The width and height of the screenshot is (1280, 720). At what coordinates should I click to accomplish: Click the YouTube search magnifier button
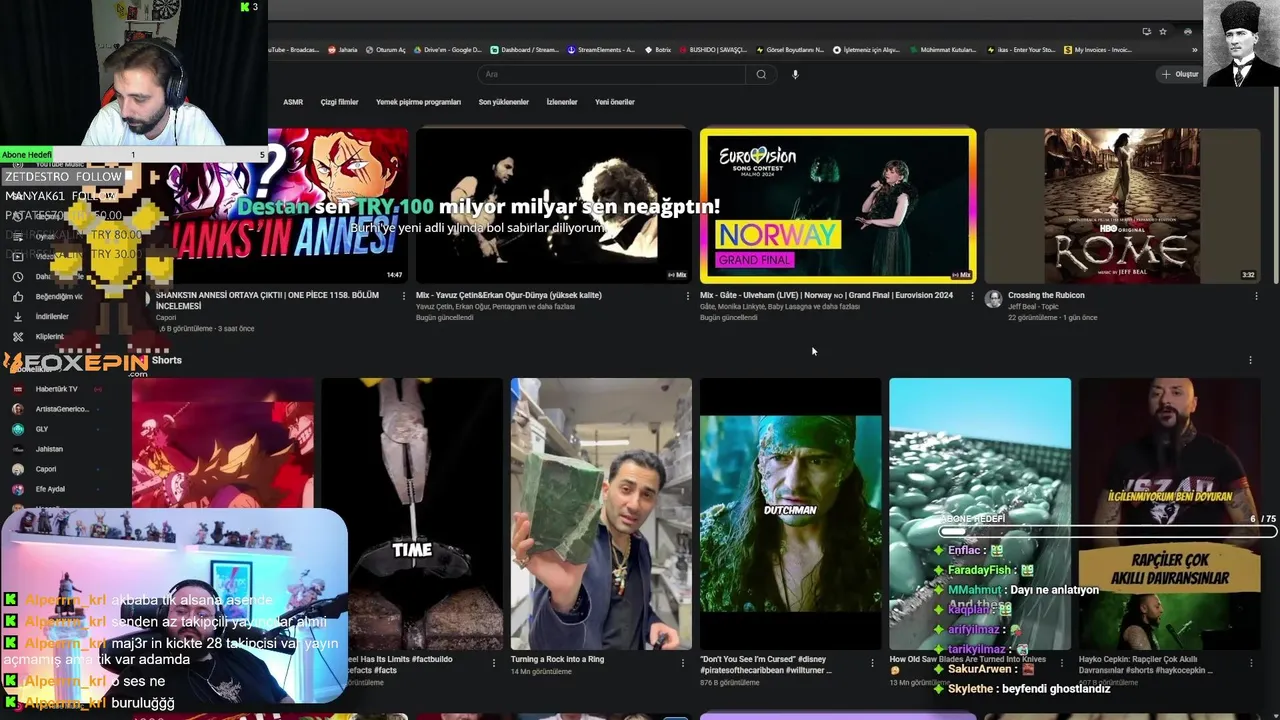click(x=761, y=74)
